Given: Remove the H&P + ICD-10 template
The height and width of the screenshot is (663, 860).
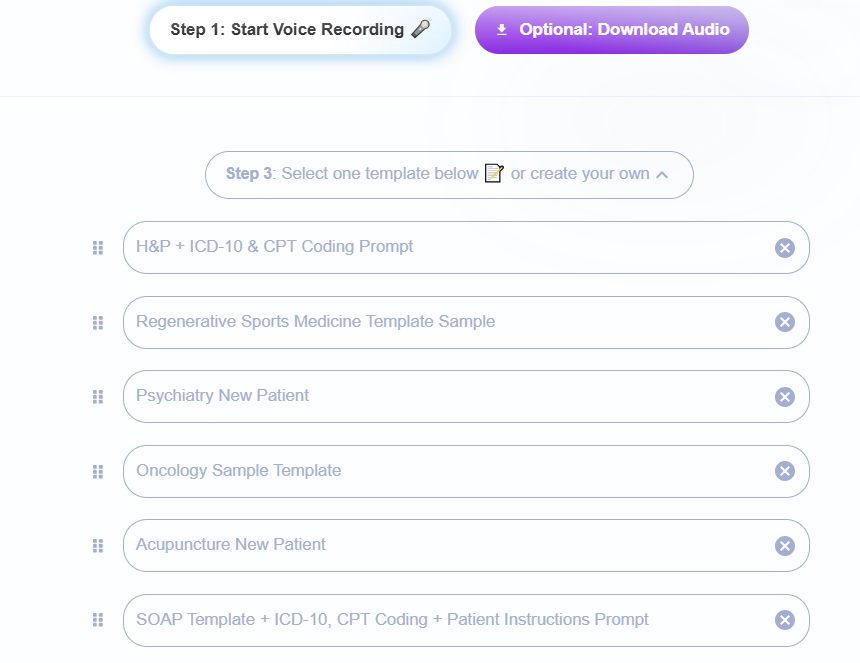Looking at the screenshot, I should [785, 248].
